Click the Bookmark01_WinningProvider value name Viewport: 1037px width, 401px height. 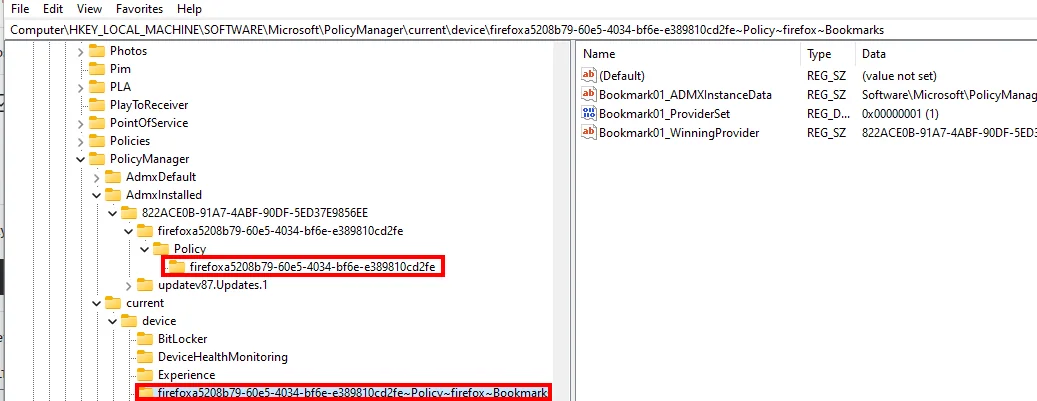(679, 133)
